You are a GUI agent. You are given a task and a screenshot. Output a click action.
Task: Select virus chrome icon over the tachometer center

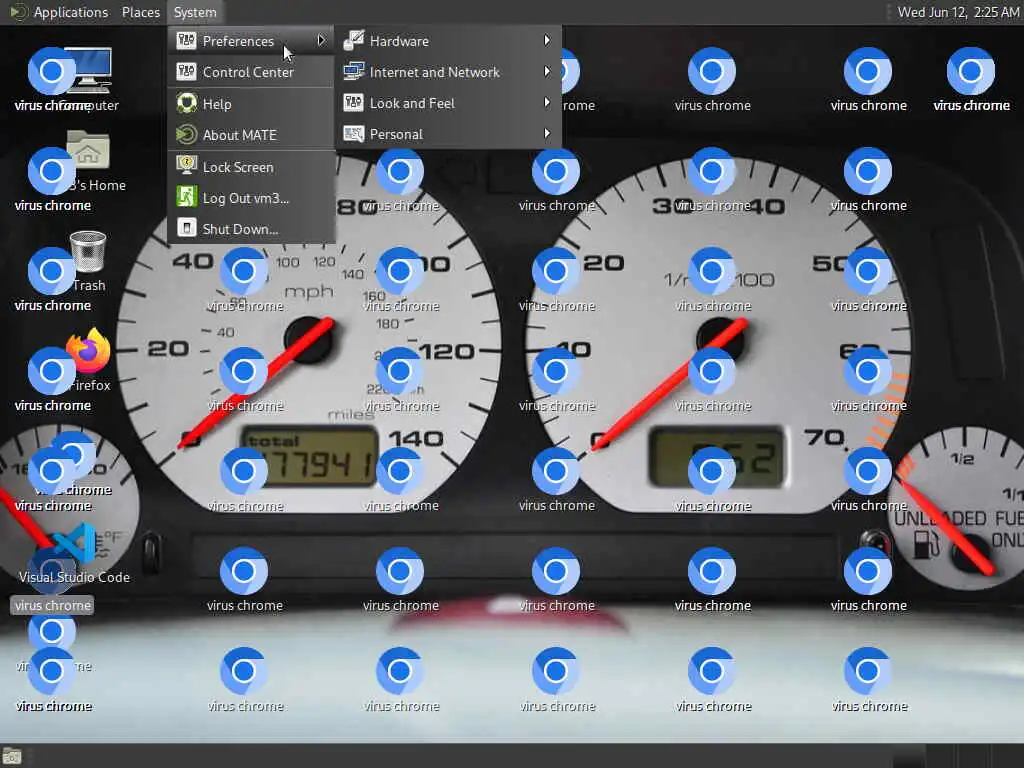712,371
